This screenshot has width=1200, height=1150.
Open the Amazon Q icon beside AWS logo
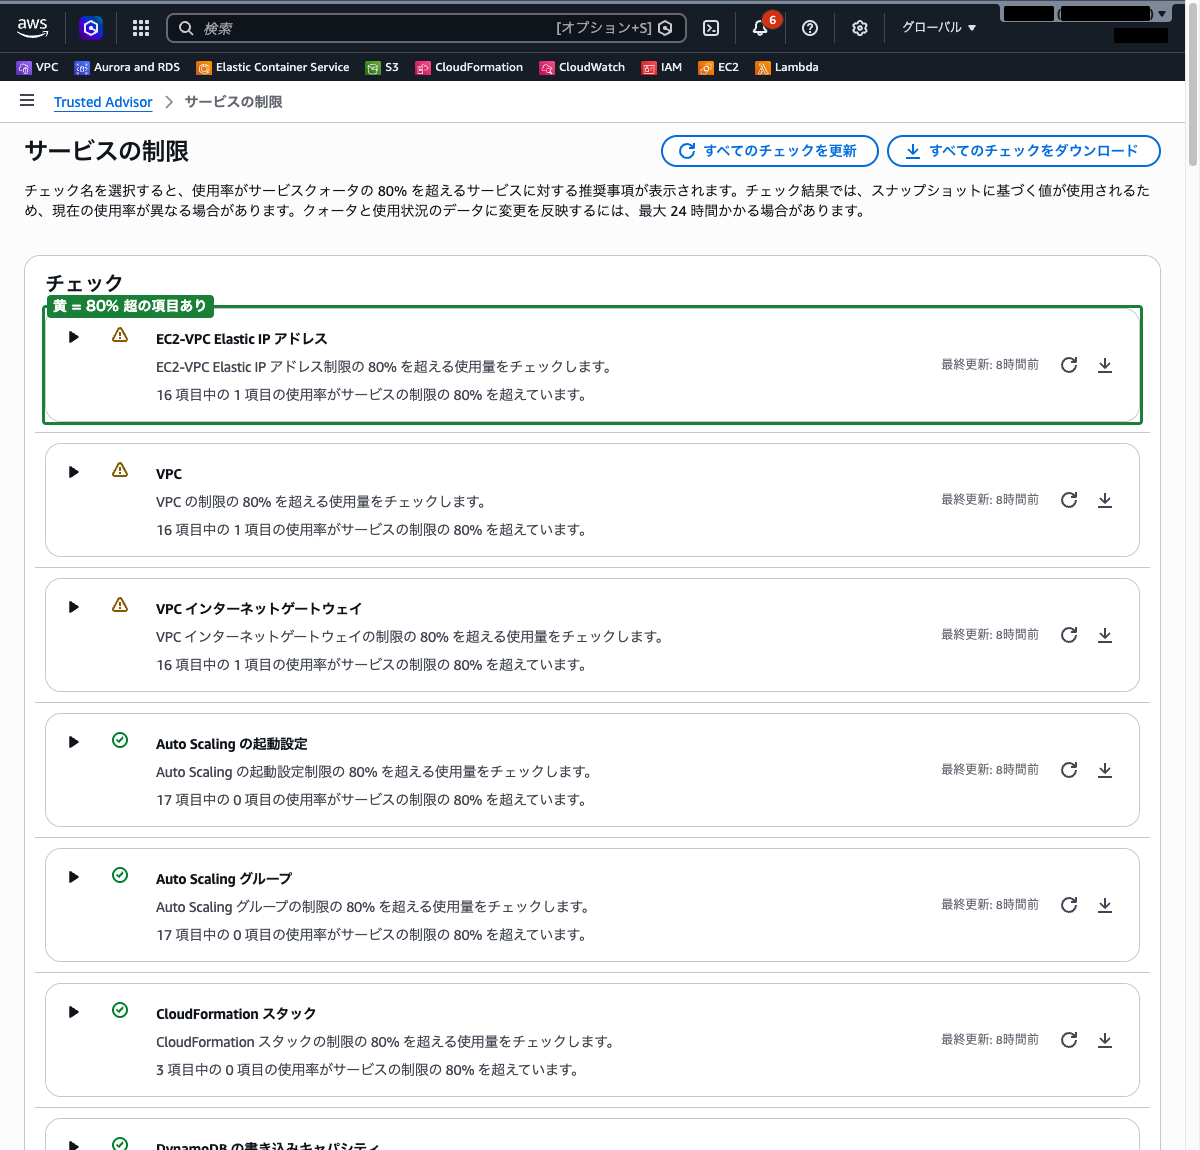click(x=91, y=28)
